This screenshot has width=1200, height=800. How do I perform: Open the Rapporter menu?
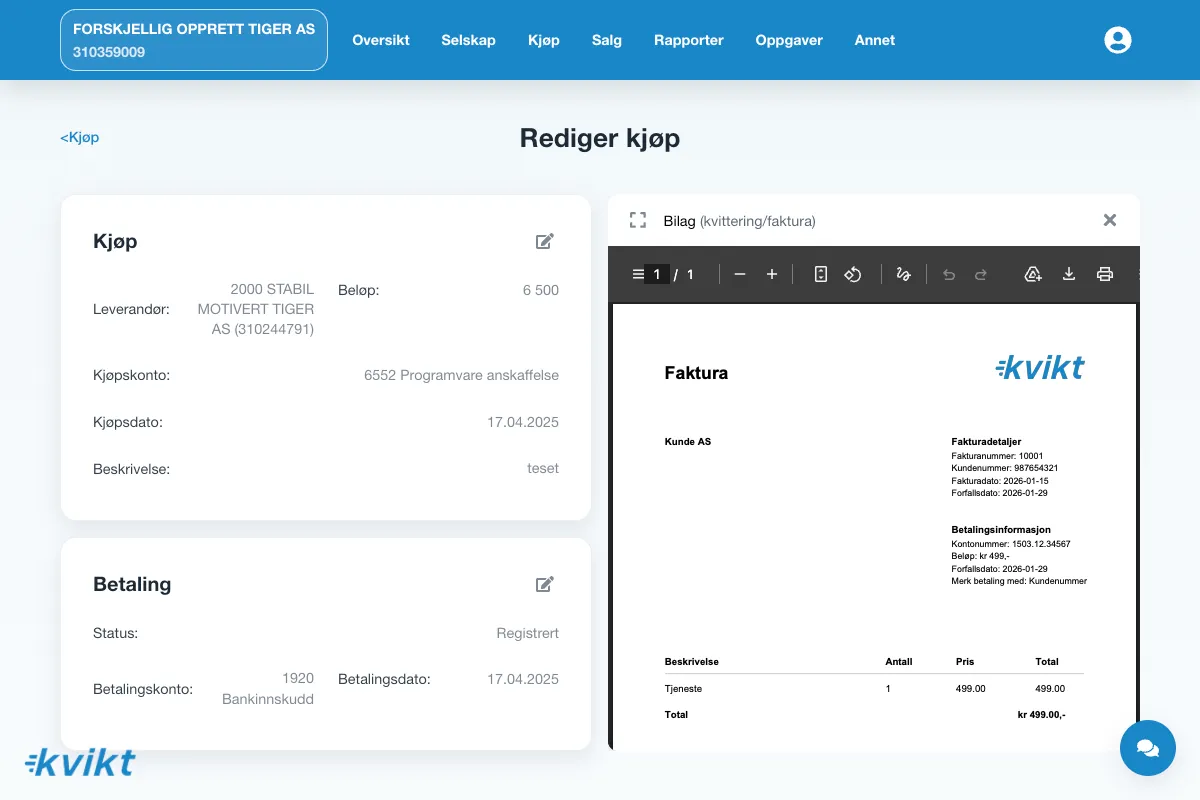(689, 40)
